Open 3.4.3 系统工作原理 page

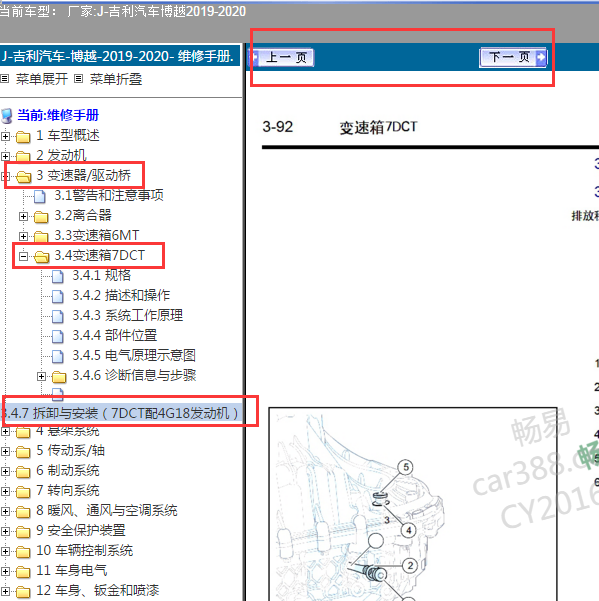(x=128, y=315)
